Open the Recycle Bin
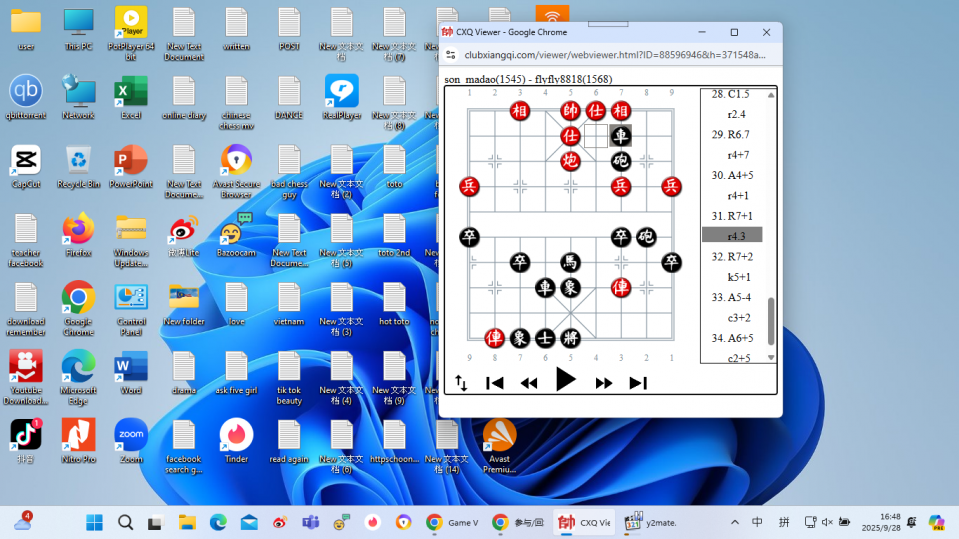959x539 pixels. [78, 166]
